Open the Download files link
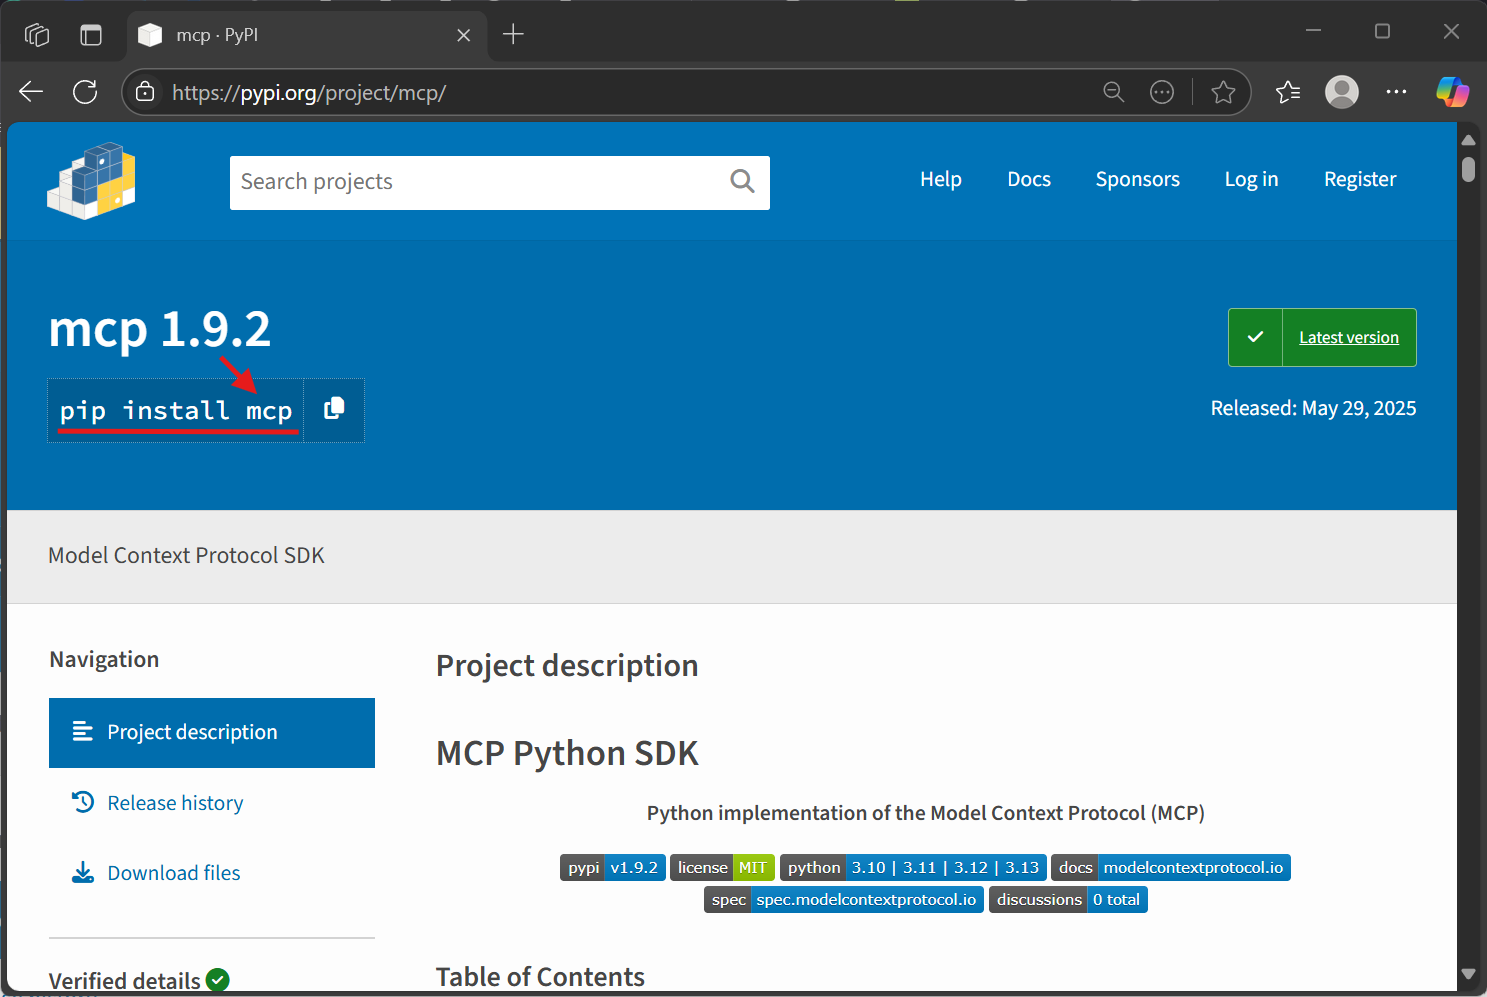Viewport: 1487px width, 997px height. tap(174, 873)
